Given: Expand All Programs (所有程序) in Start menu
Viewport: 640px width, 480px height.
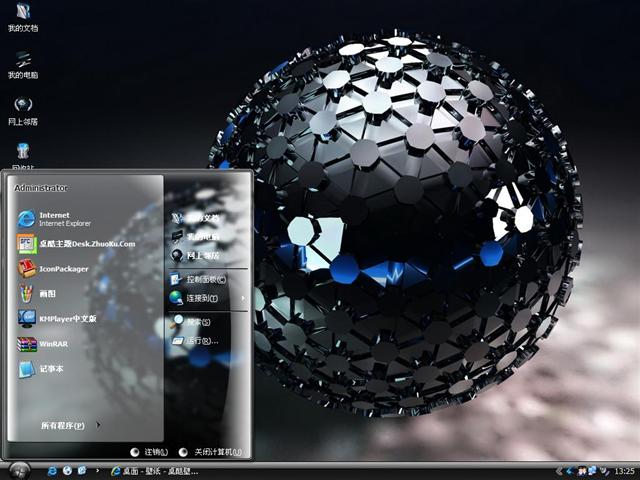Looking at the screenshot, I should [x=70, y=425].
